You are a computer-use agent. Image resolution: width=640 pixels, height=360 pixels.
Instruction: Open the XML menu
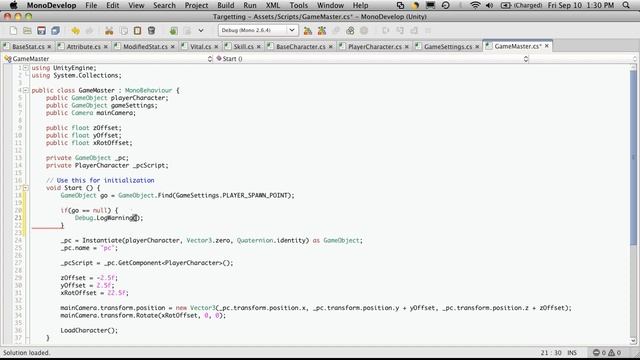(273, 5)
